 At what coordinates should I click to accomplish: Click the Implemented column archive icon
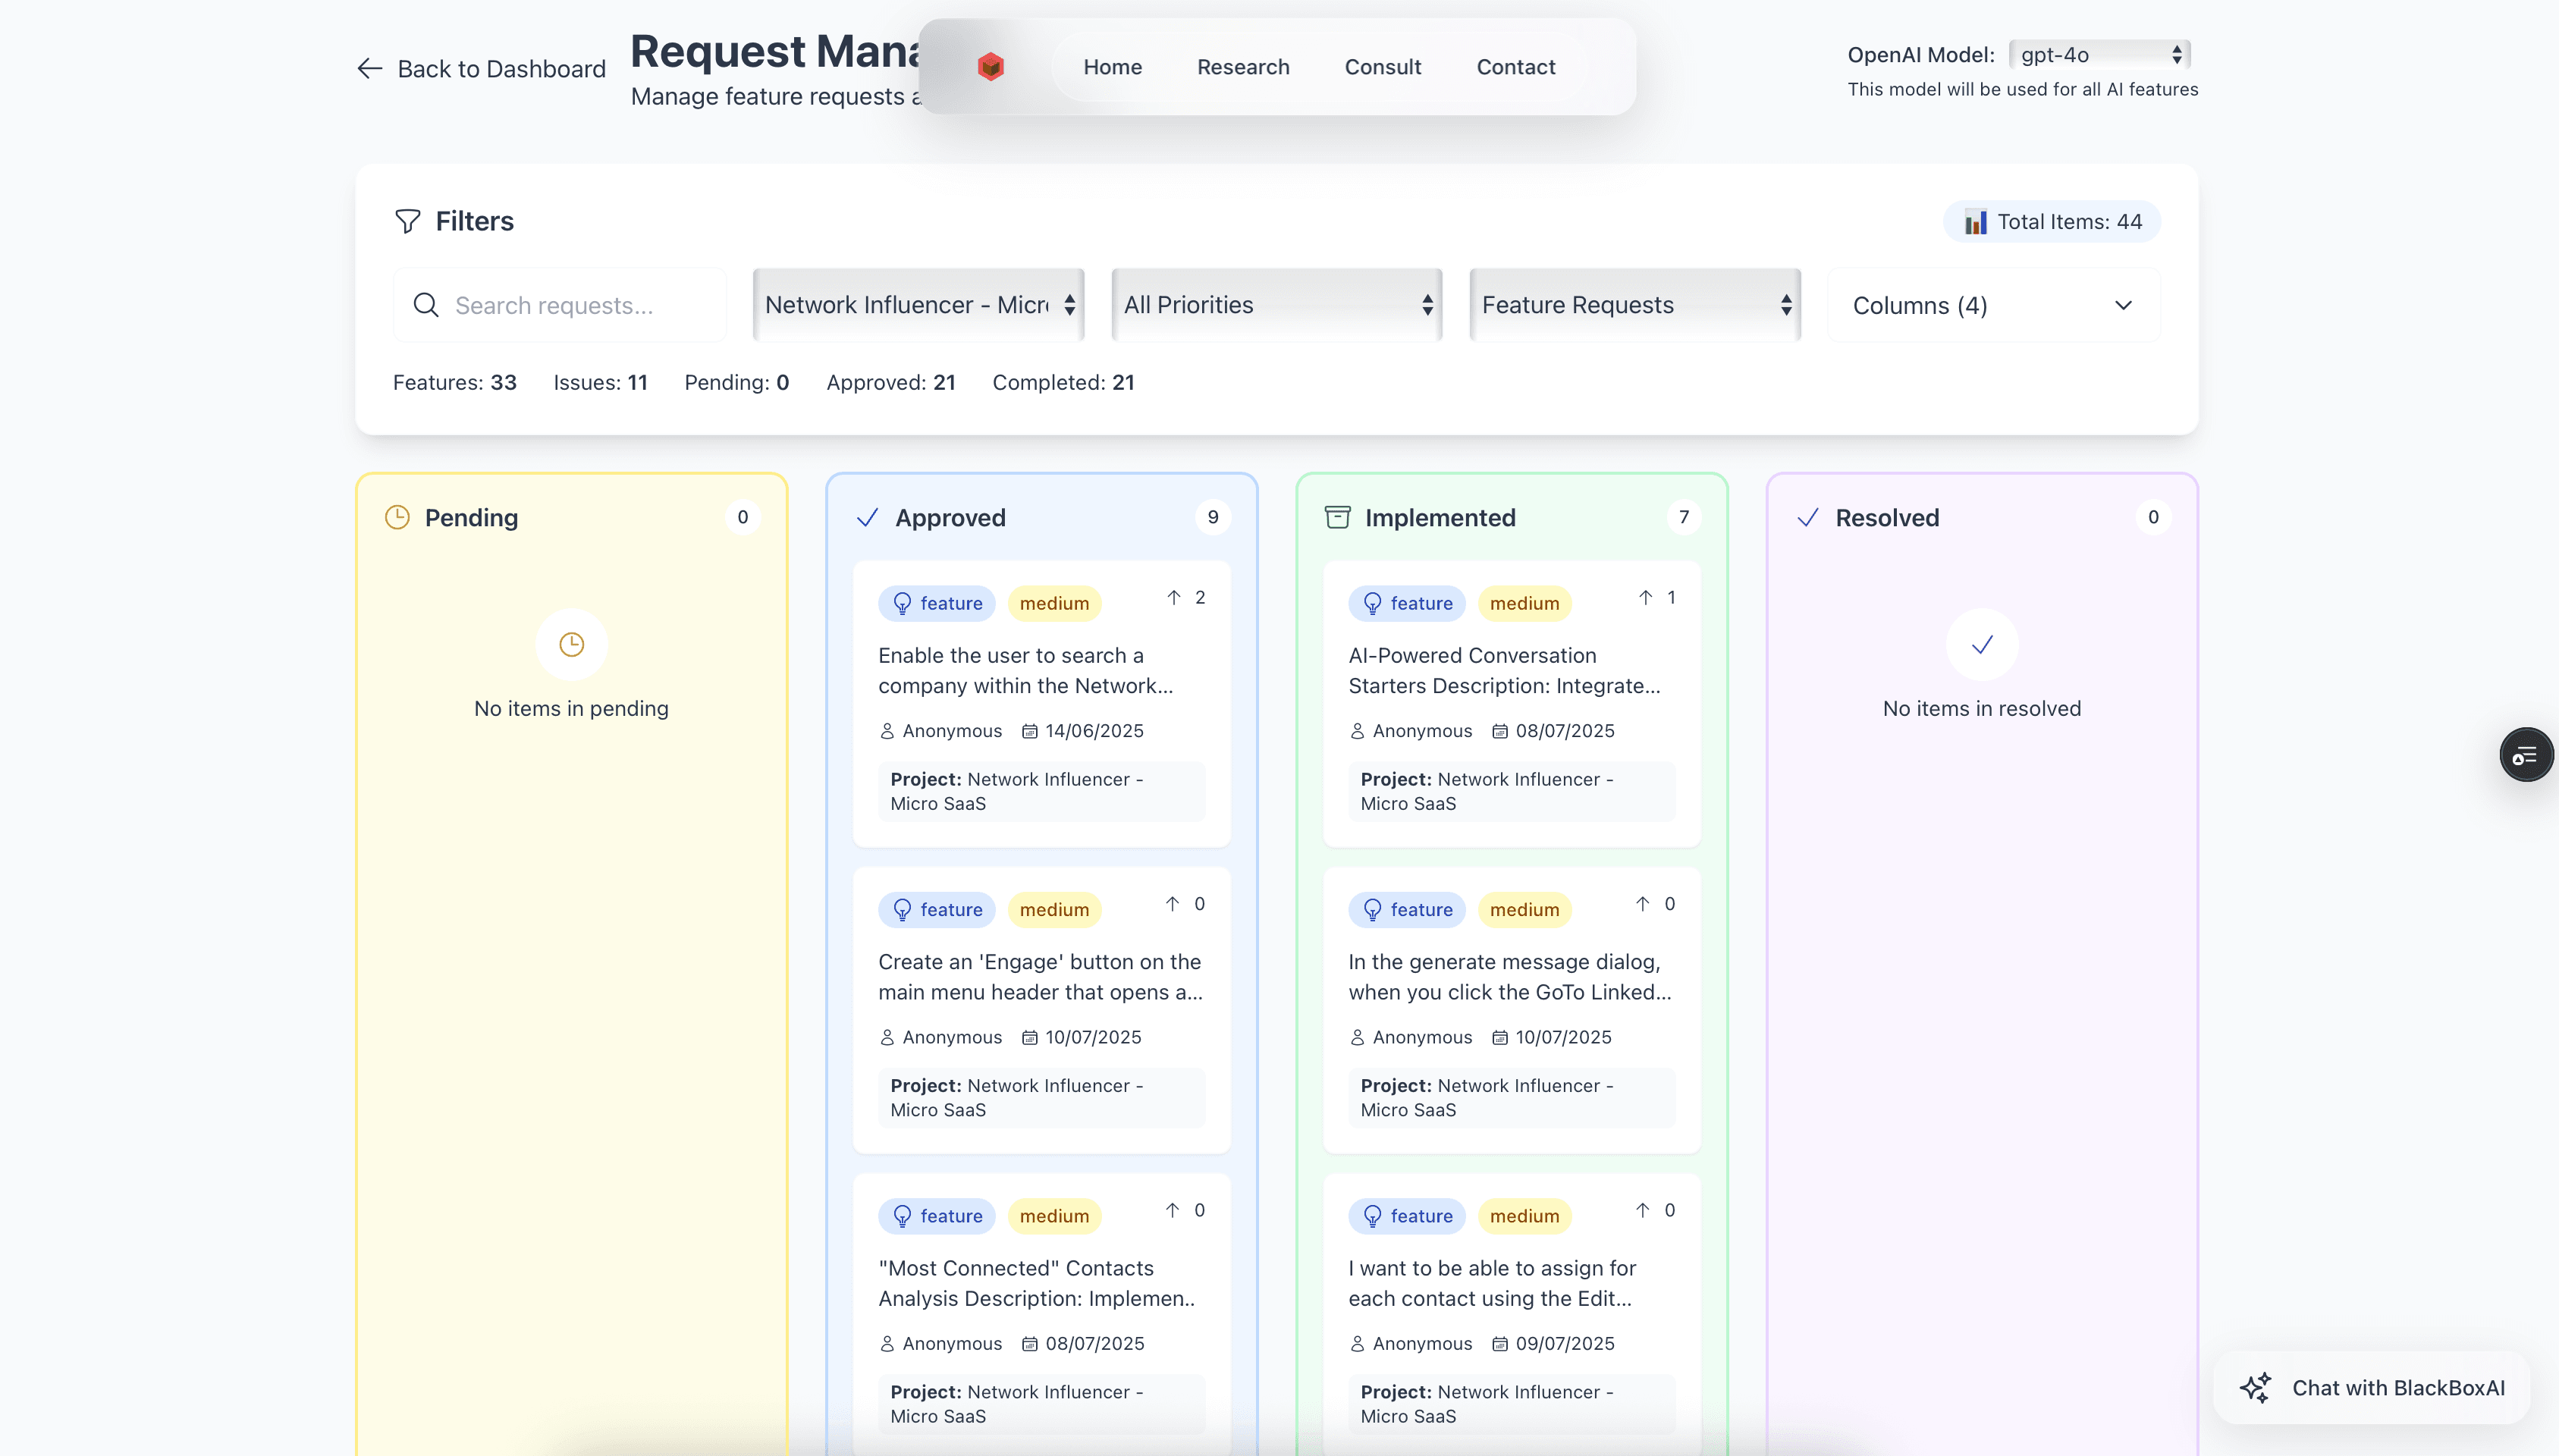[x=1337, y=517]
